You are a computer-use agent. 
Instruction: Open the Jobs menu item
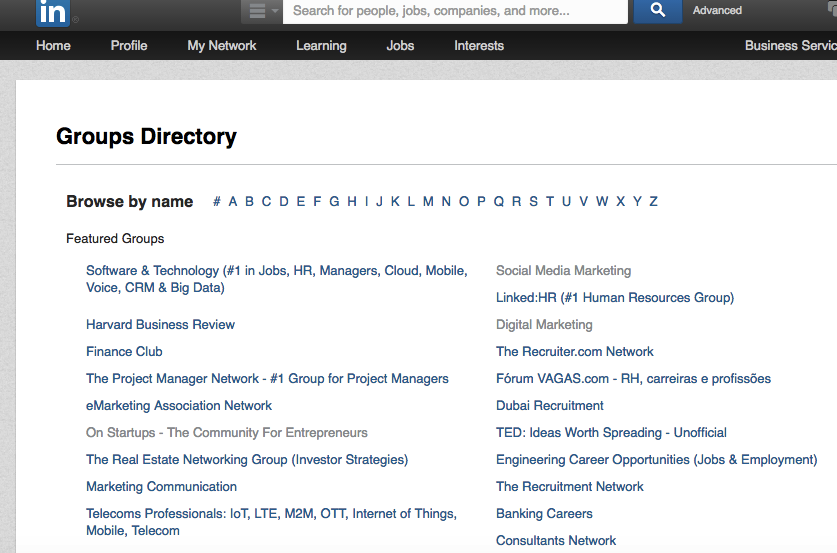coord(400,46)
